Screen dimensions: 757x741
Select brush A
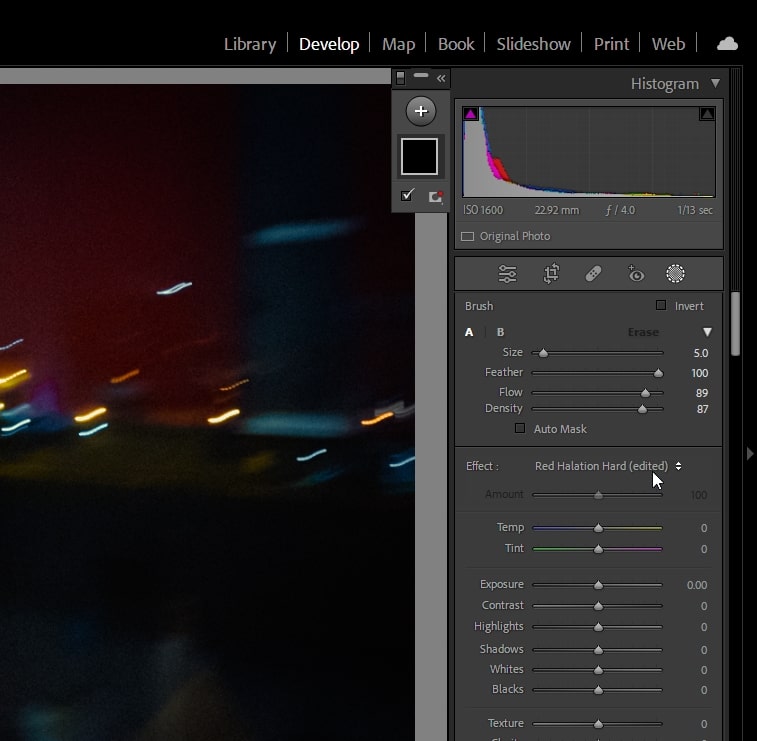tap(469, 332)
